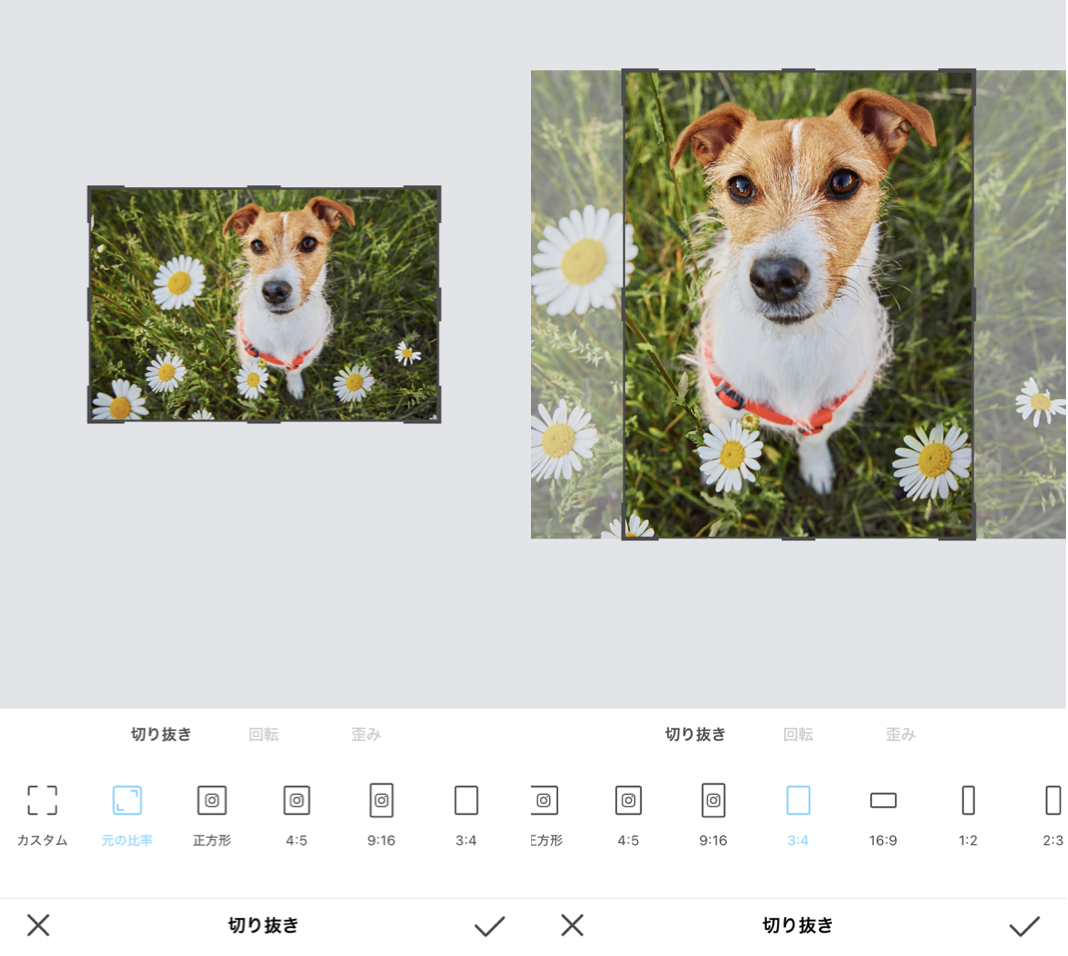Select 4:5 Instagram ratio in right screen
Screen dimensions: 1068x956
point(628,801)
